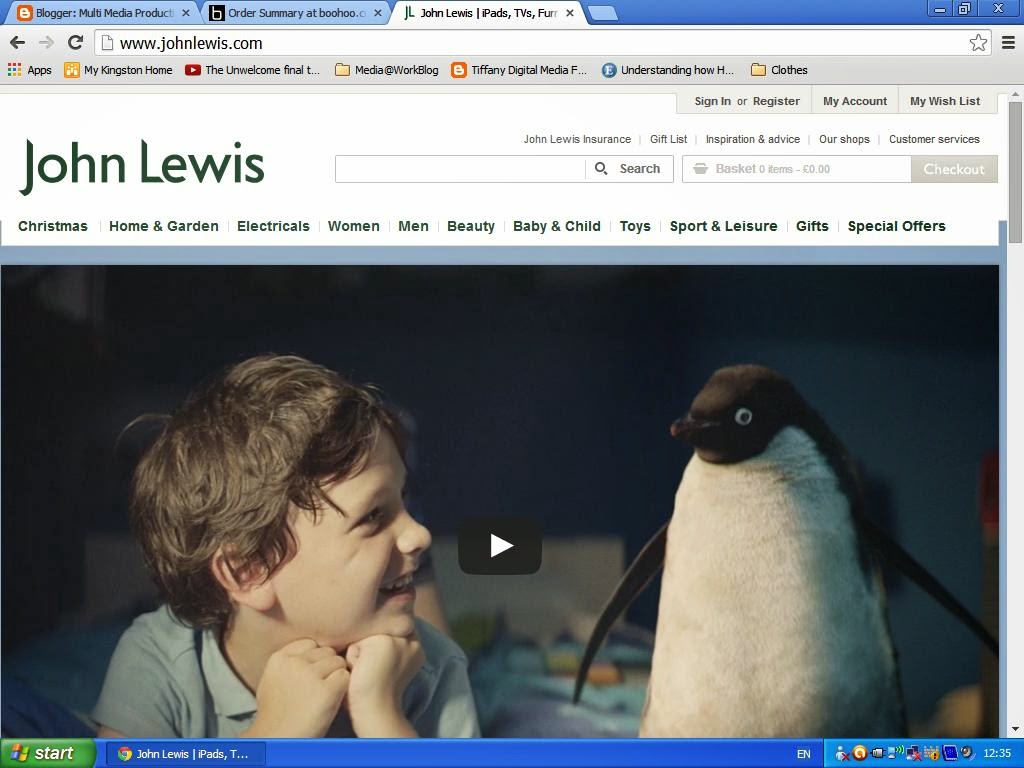This screenshot has width=1024, height=768.
Task: Click the Basket icon in the header
Action: click(x=702, y=169)
